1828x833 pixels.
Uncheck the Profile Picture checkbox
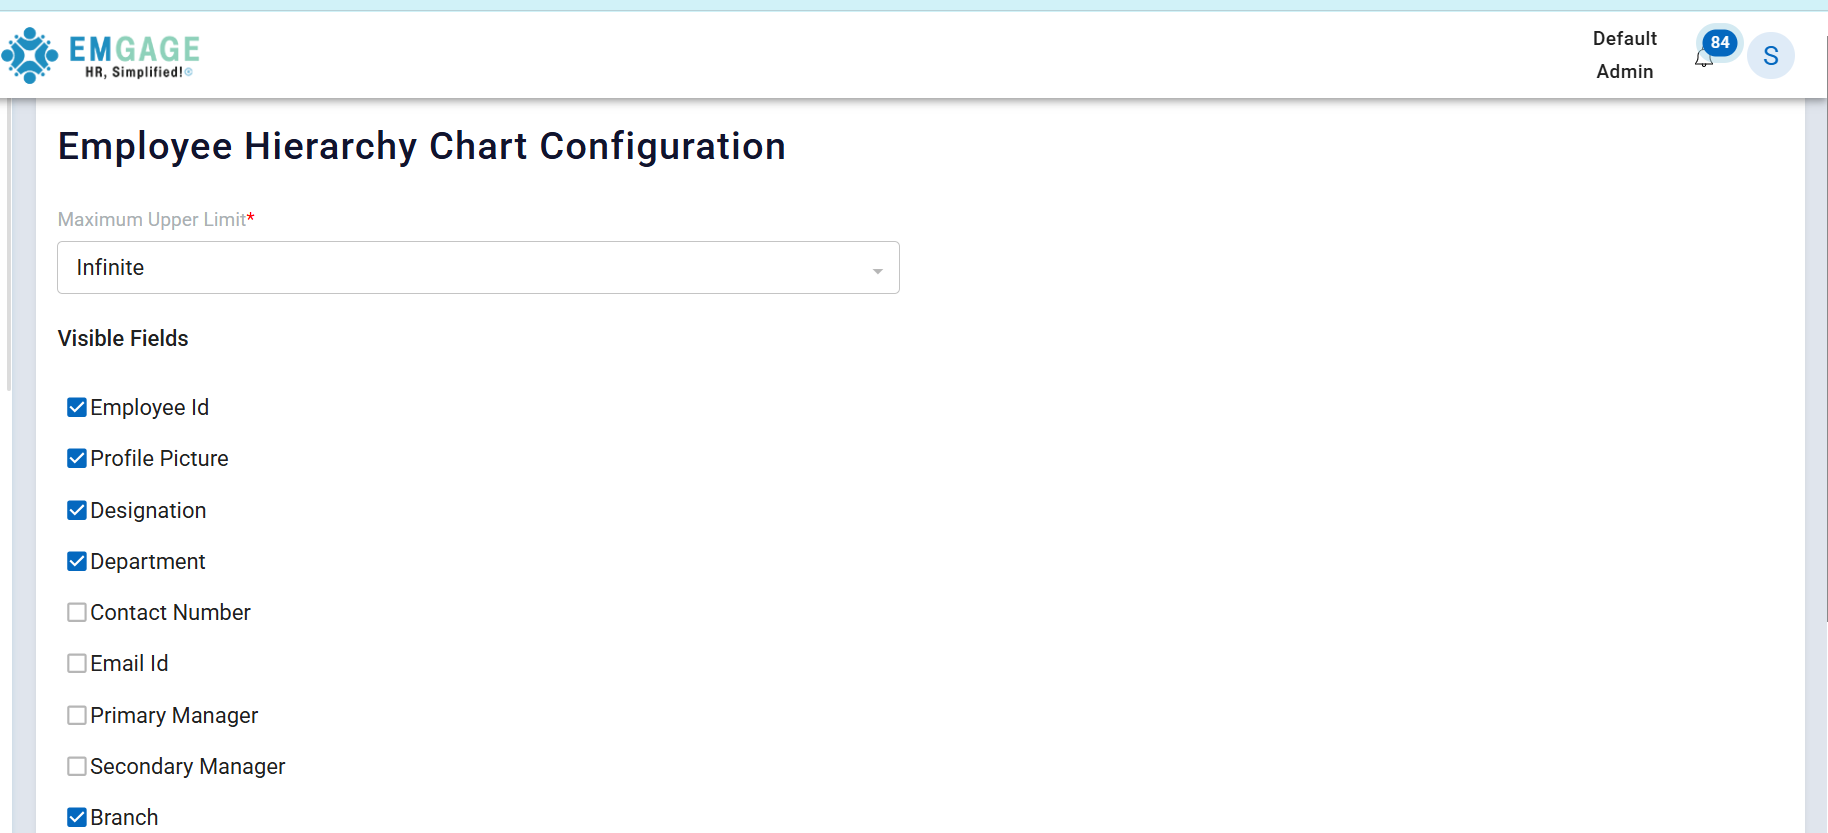point(77,458)
